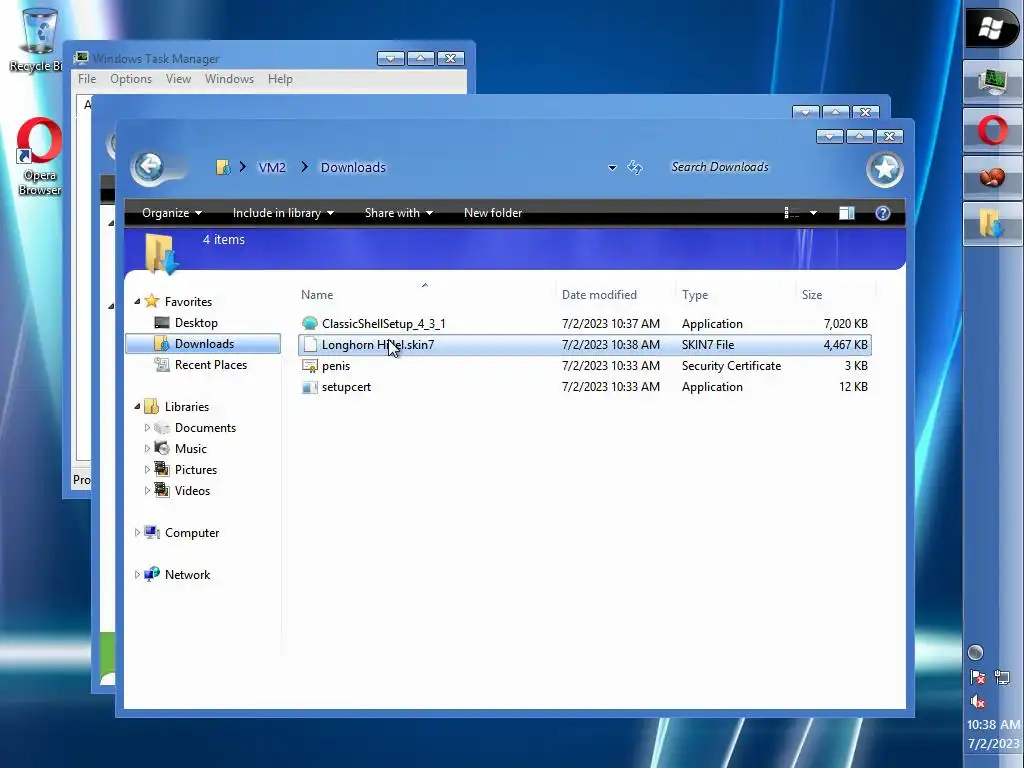The image size is (1024, 768).
Task: Open the File menu in Task Manager
Action: coord(87,79)
